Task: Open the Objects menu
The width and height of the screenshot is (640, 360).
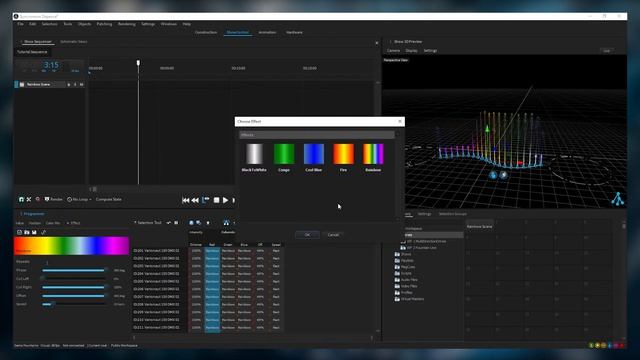Action: [84, 24]
